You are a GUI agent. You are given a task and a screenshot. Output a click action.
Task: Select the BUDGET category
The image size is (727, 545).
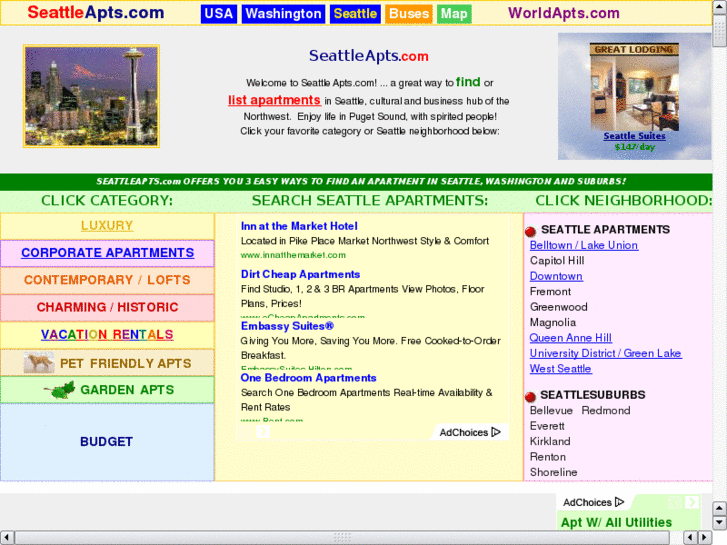[x=107, y=442]
